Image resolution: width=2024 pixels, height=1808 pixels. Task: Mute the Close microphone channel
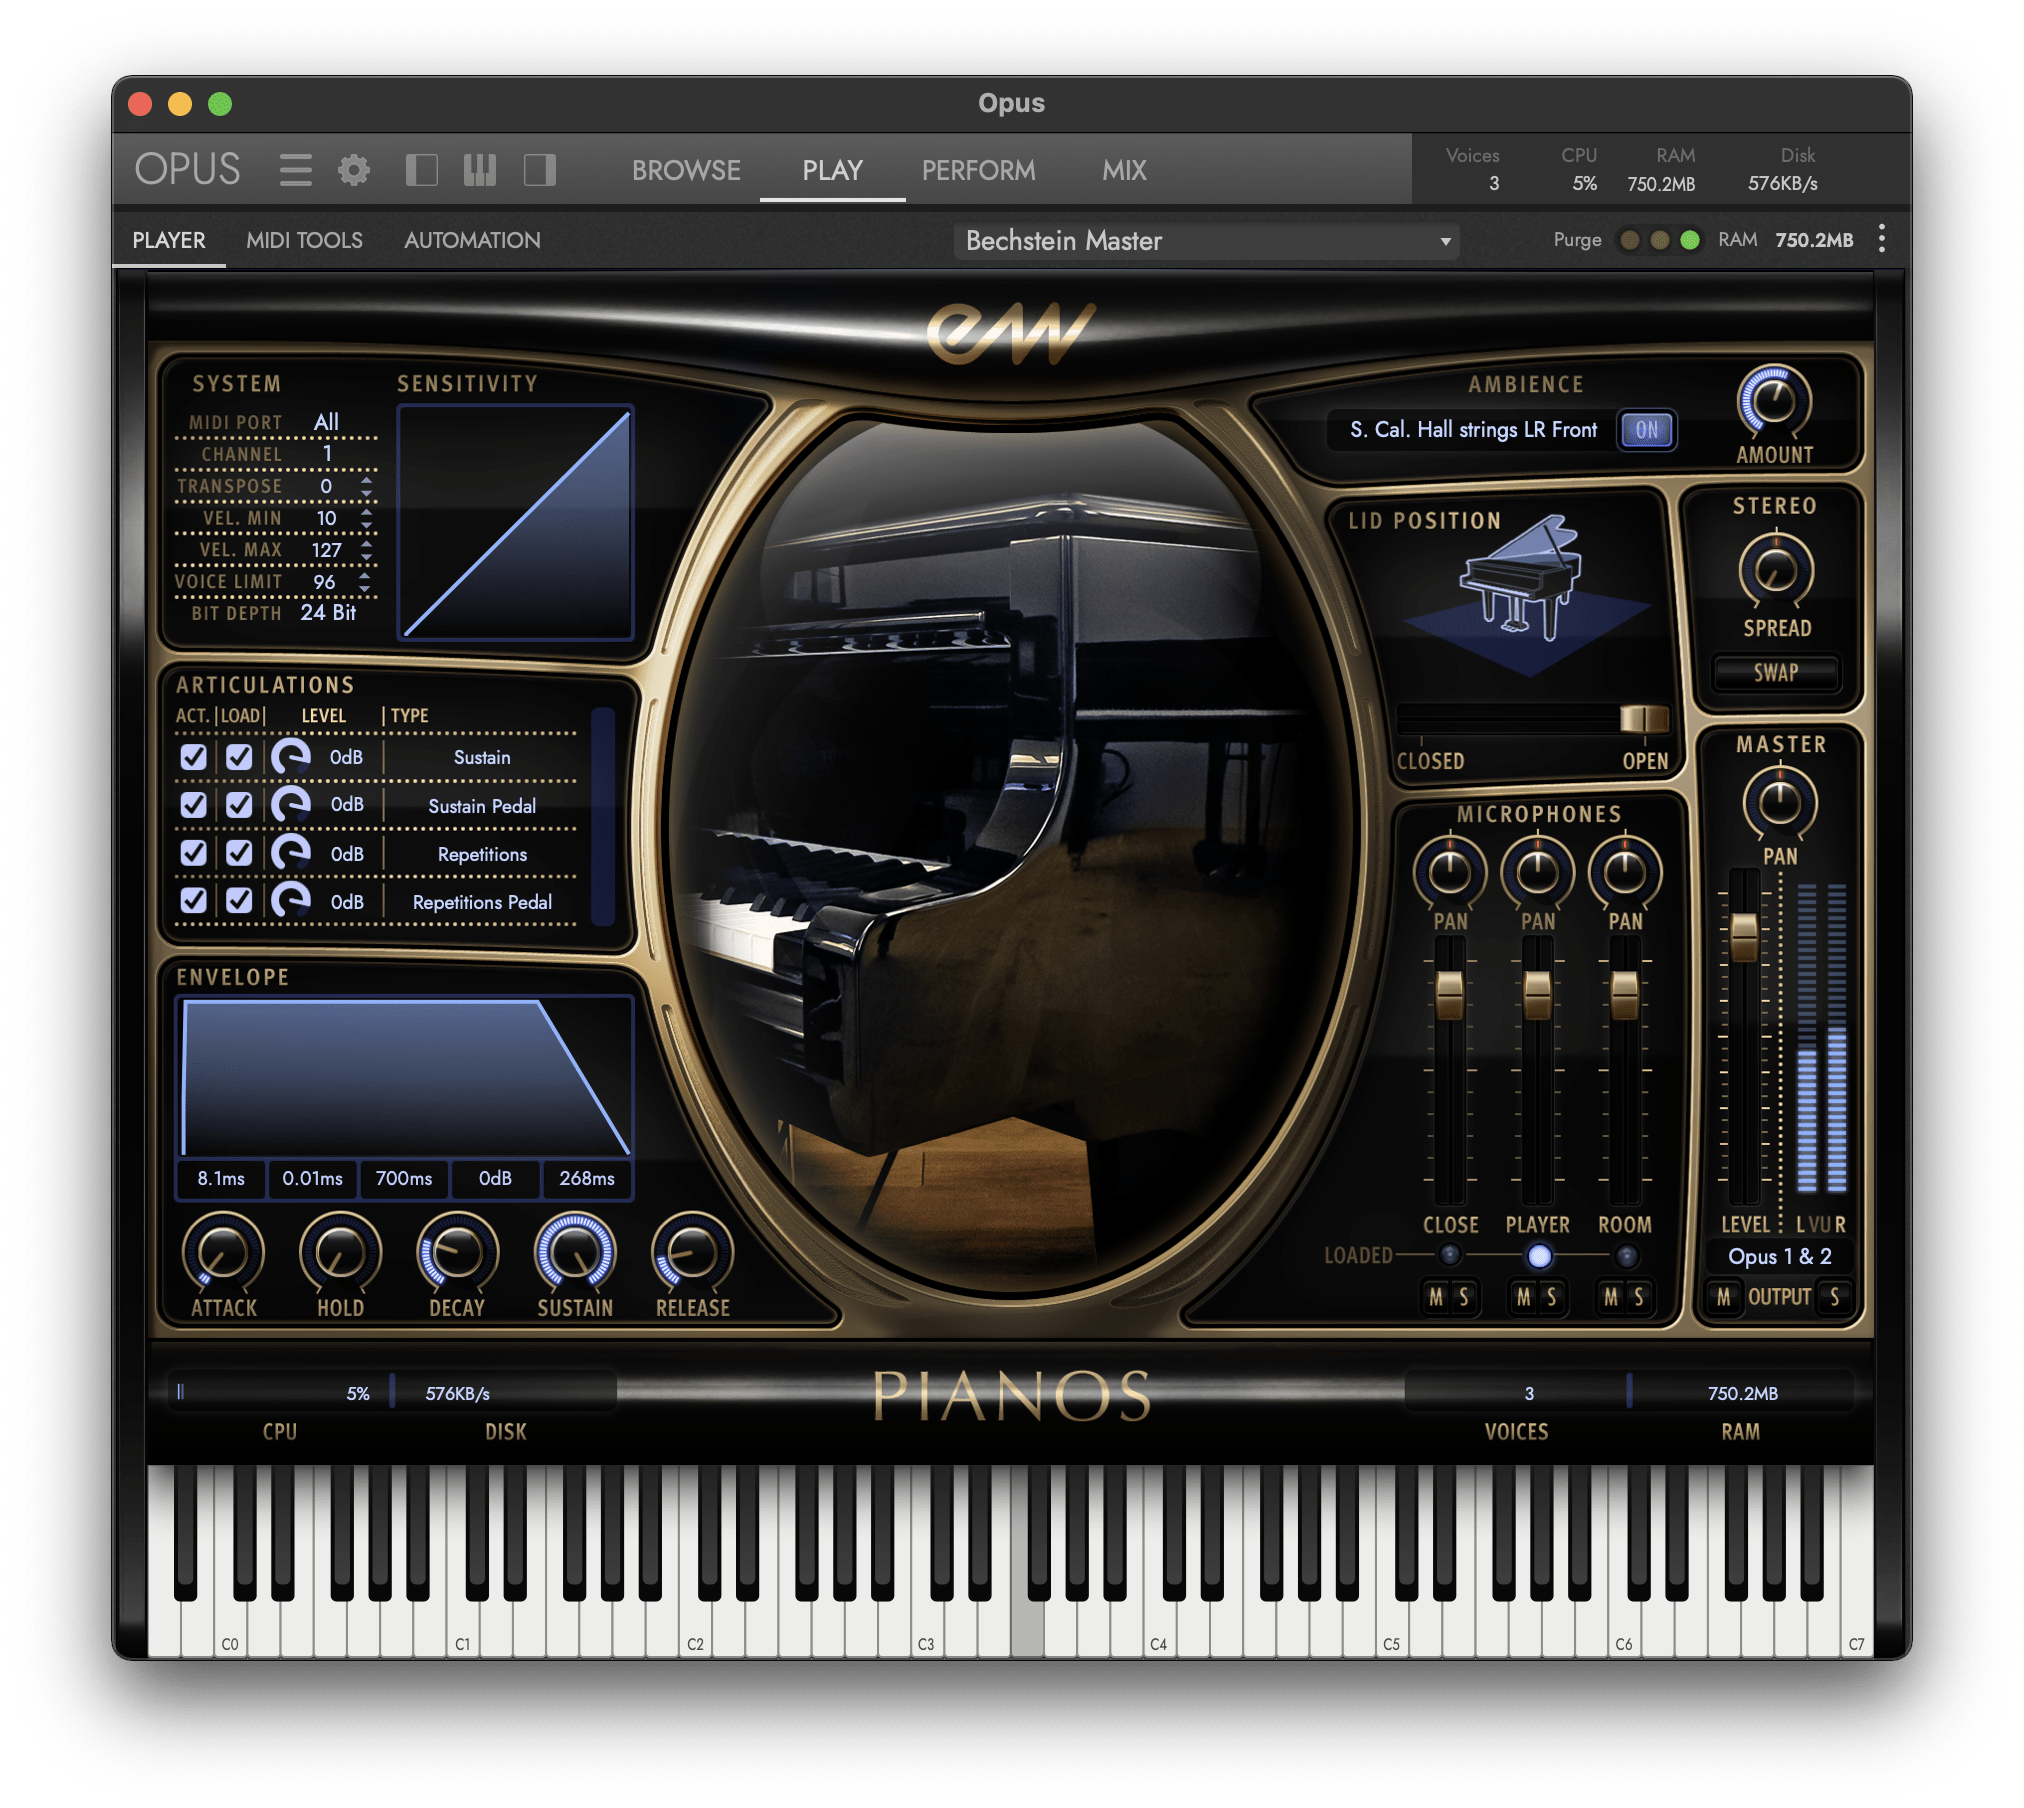tap(1437, 1298)
